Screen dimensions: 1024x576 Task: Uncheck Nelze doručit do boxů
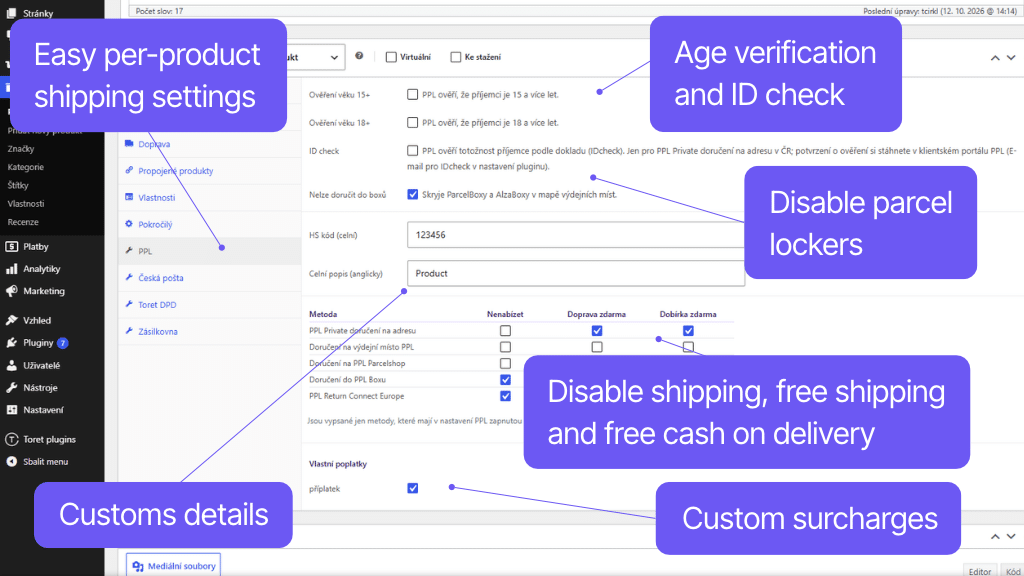[x=413, y=195]
